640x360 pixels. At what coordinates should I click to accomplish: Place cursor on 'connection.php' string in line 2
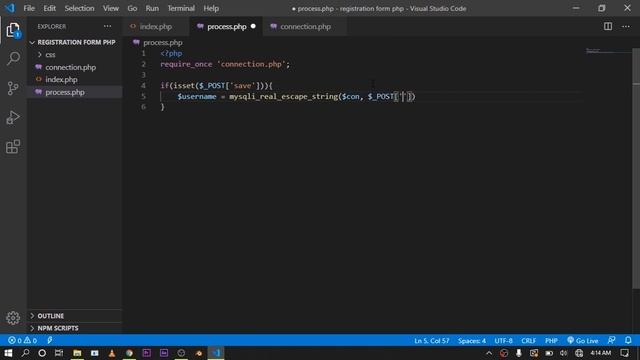(251, 64)
